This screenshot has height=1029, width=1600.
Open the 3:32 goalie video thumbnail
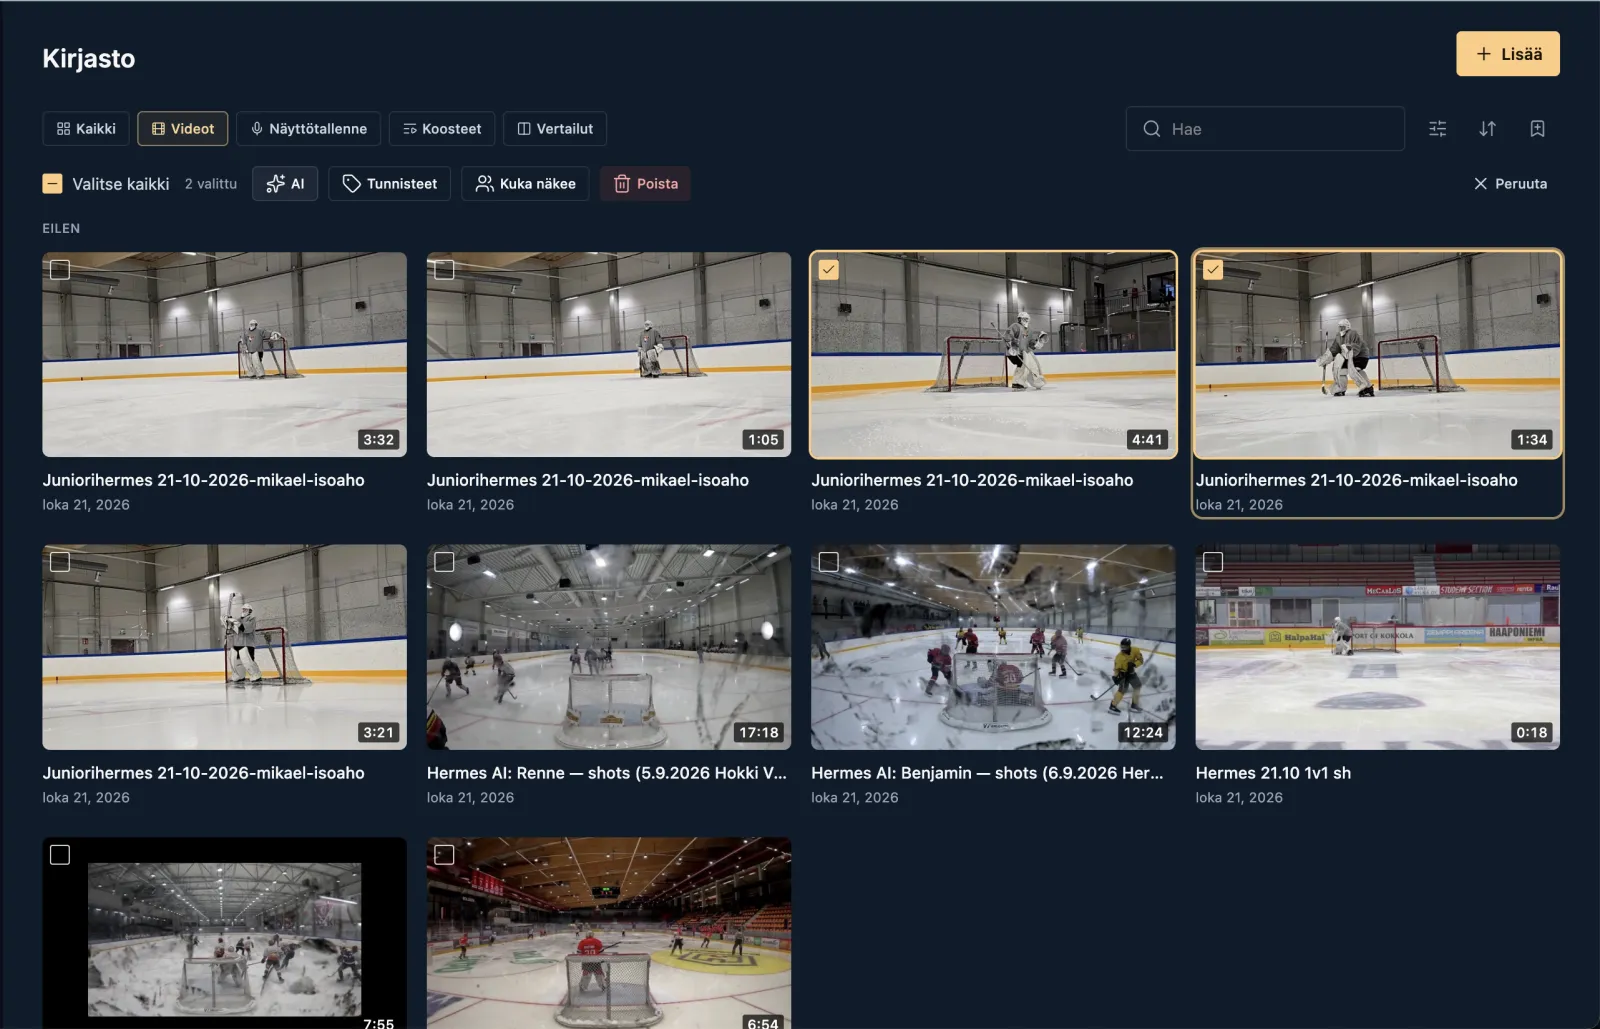click(224, 354)
